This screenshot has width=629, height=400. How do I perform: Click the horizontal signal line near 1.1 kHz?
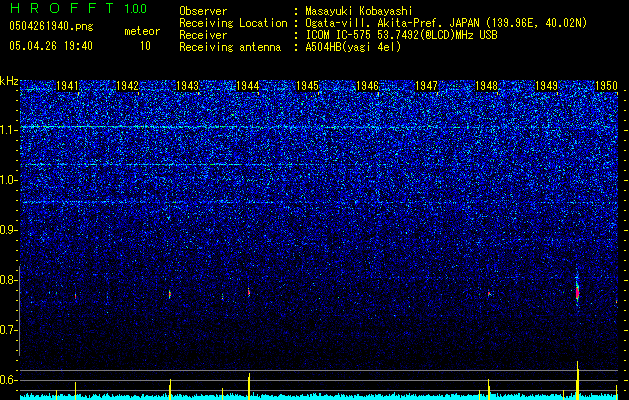[x=319, y=127]
